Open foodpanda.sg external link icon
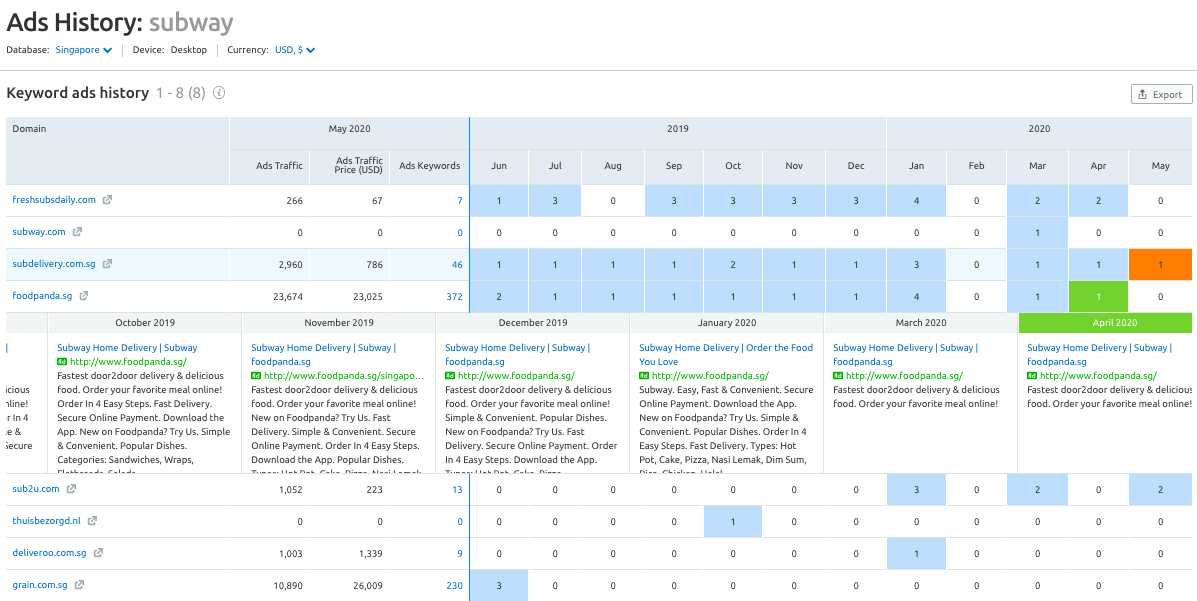The image size is (1197, 601). click(x=84, y=296)
